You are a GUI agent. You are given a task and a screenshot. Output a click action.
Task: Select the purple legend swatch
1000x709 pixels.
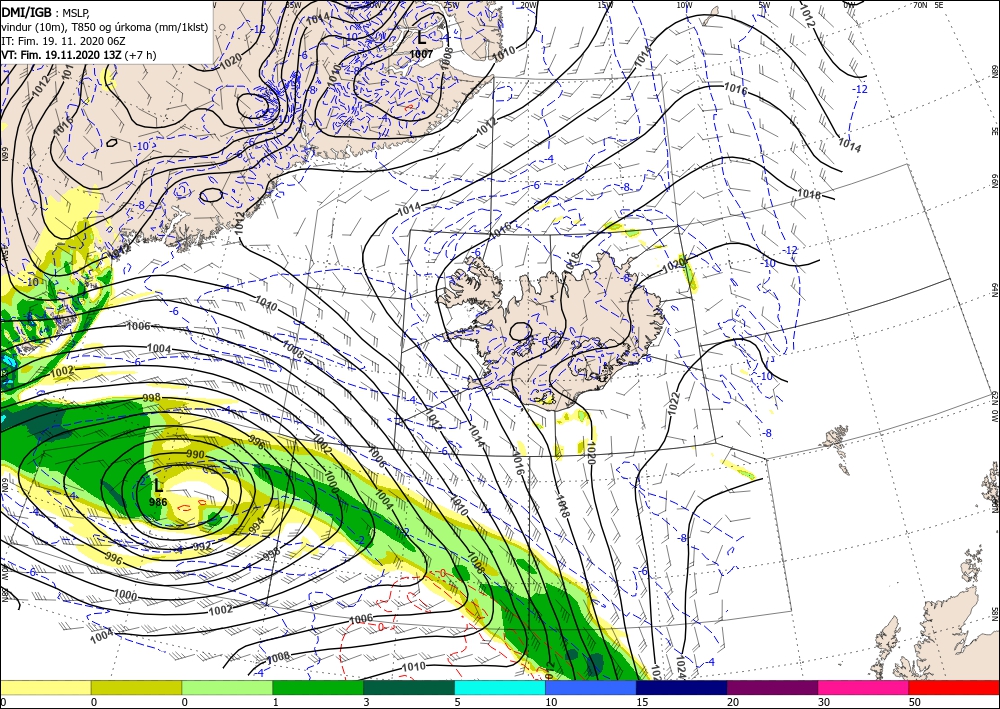[x=772, y=688]
